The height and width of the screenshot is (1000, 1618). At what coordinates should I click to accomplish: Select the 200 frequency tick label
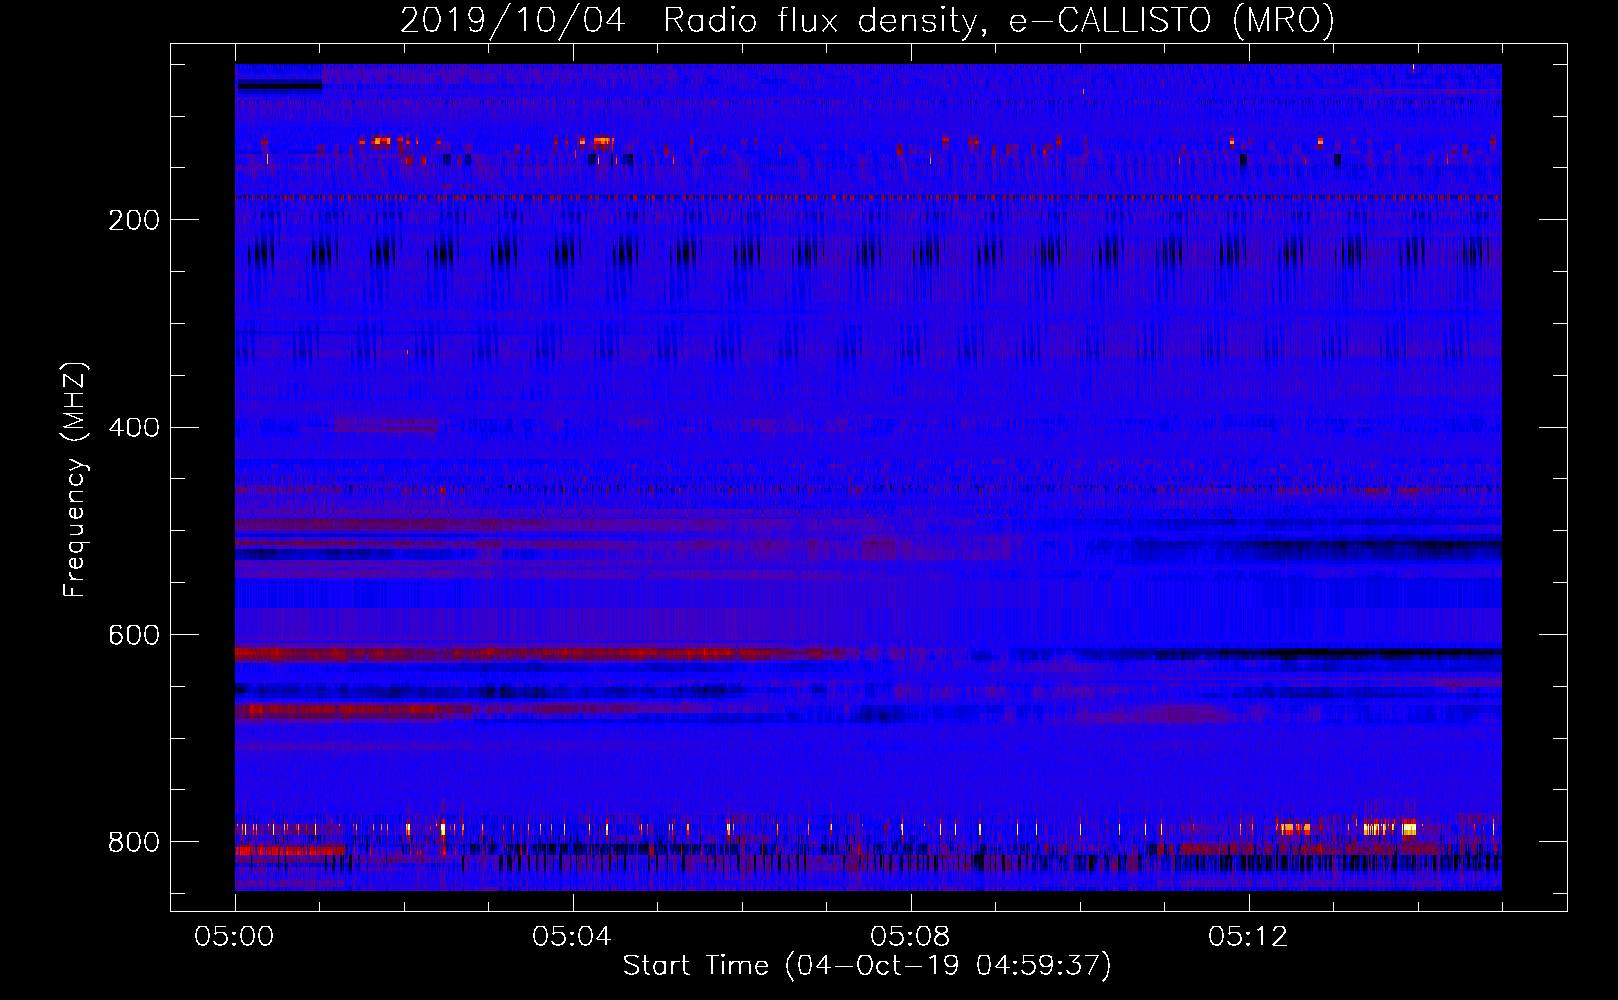(134, 220)
